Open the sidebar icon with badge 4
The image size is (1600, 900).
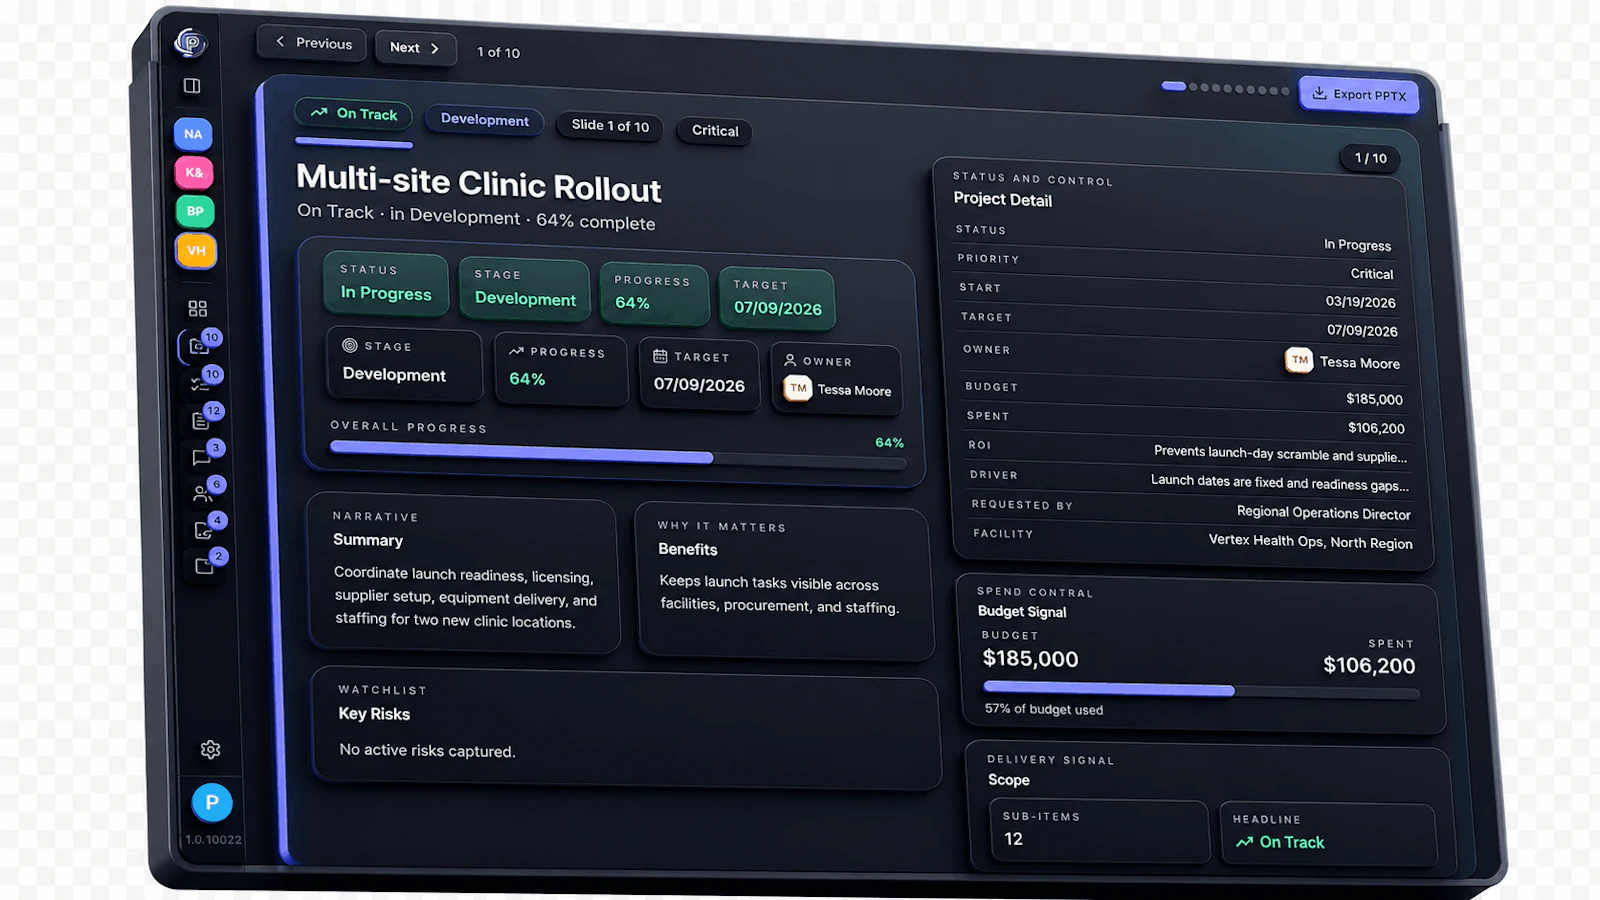(x=203, y=530)
